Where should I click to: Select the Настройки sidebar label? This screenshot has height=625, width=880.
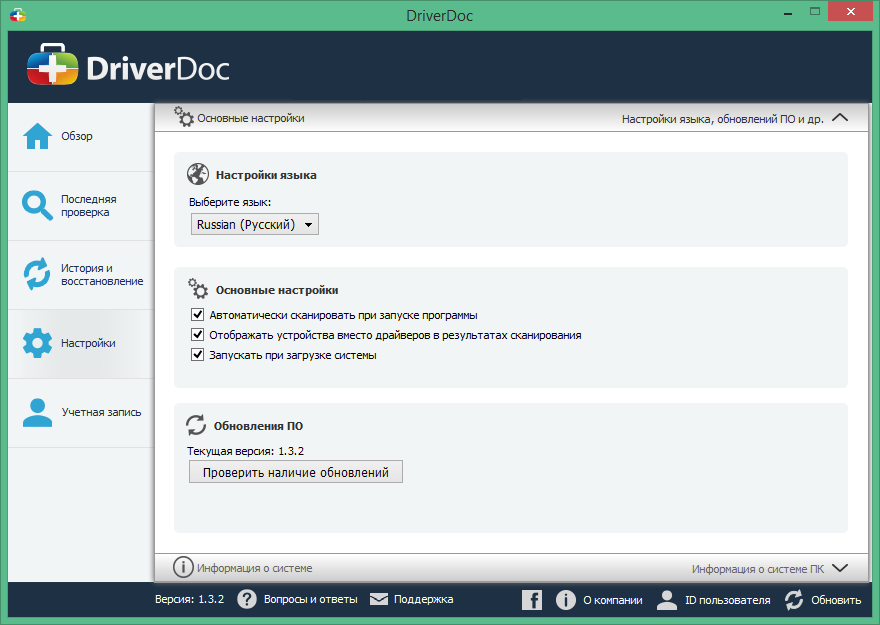coord(88,343)
